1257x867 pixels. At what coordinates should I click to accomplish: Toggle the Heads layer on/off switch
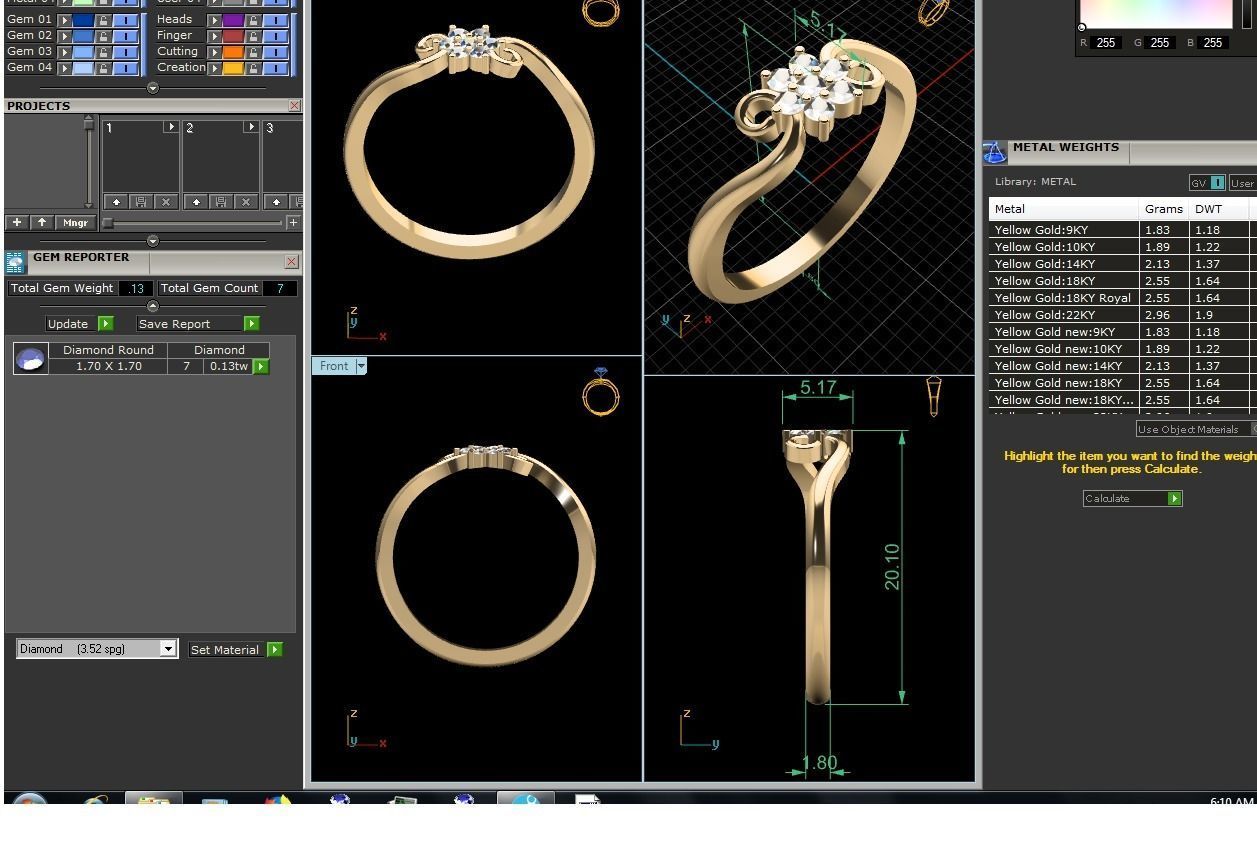(x=276, y=20)
